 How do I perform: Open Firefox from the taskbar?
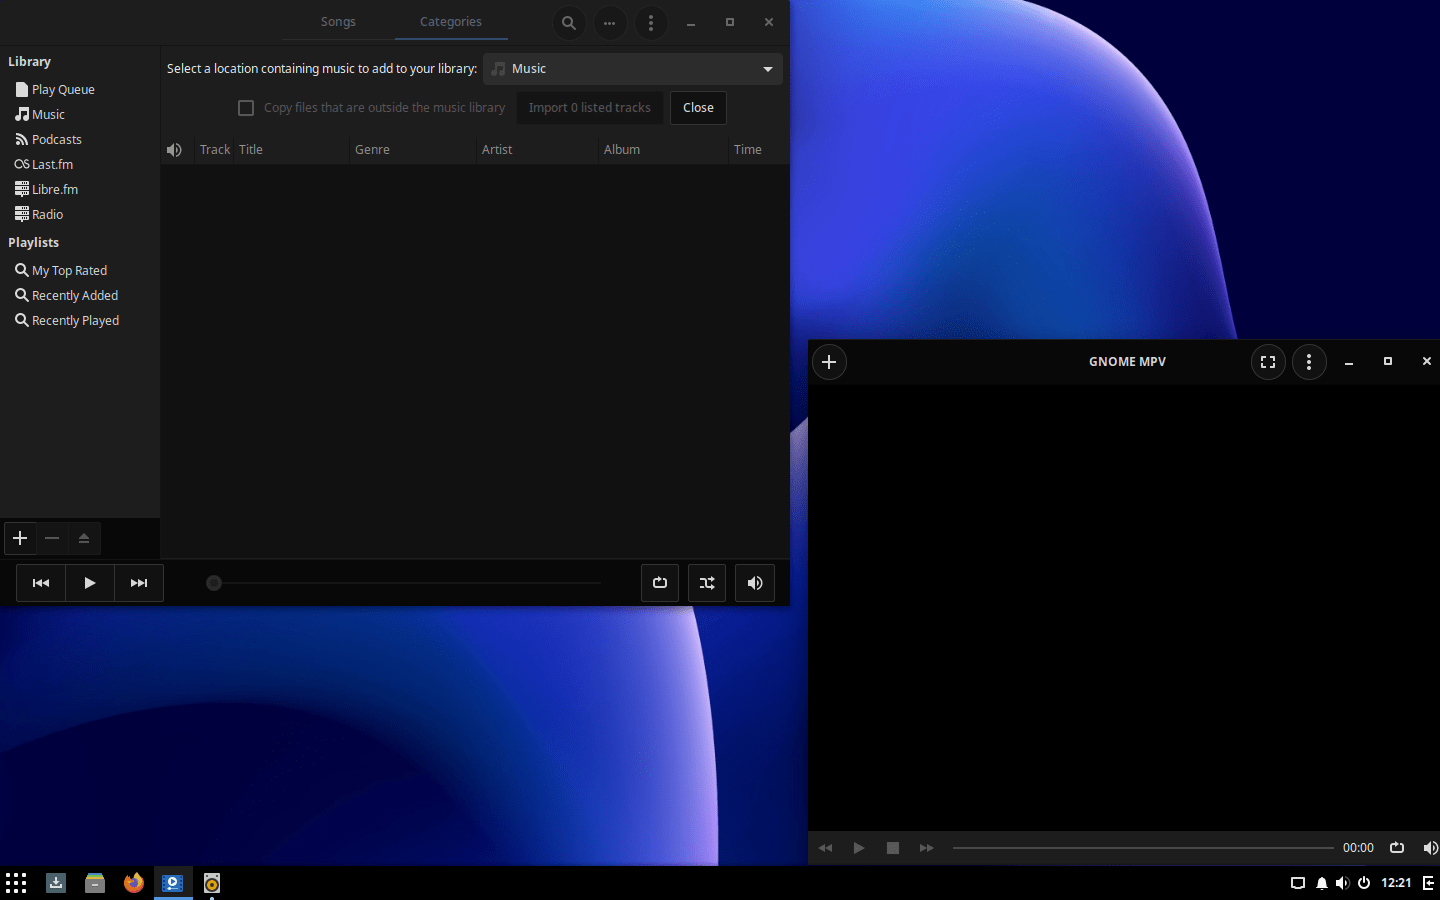point(134,883)
